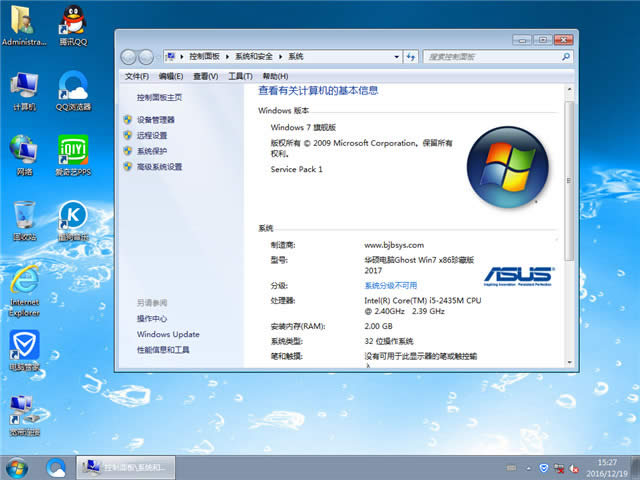Open the 编辑(E) menu

coord(171,76)
